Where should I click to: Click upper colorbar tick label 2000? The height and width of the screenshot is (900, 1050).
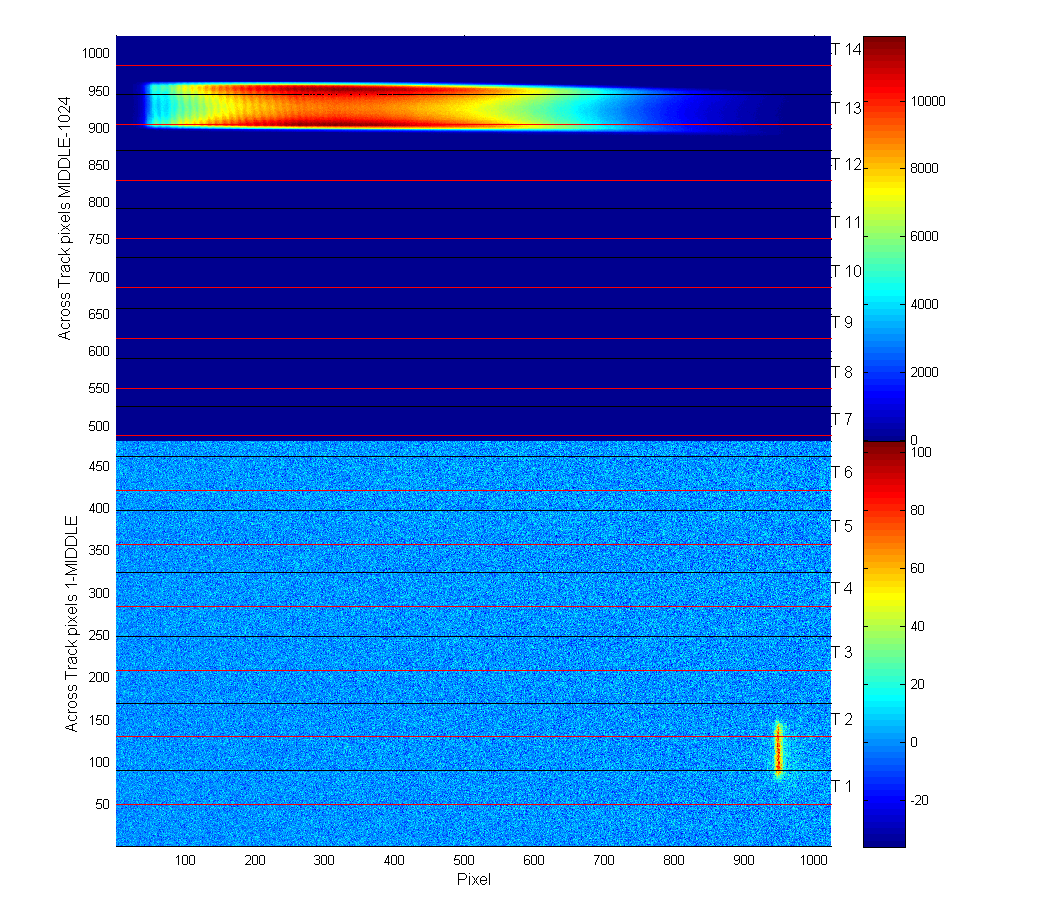pyautogui.click(x=924, y=372)
